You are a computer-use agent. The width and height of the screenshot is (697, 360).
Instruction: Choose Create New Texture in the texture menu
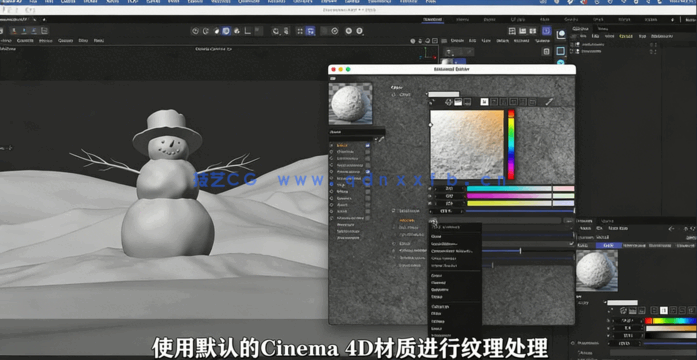click(452, 251)
